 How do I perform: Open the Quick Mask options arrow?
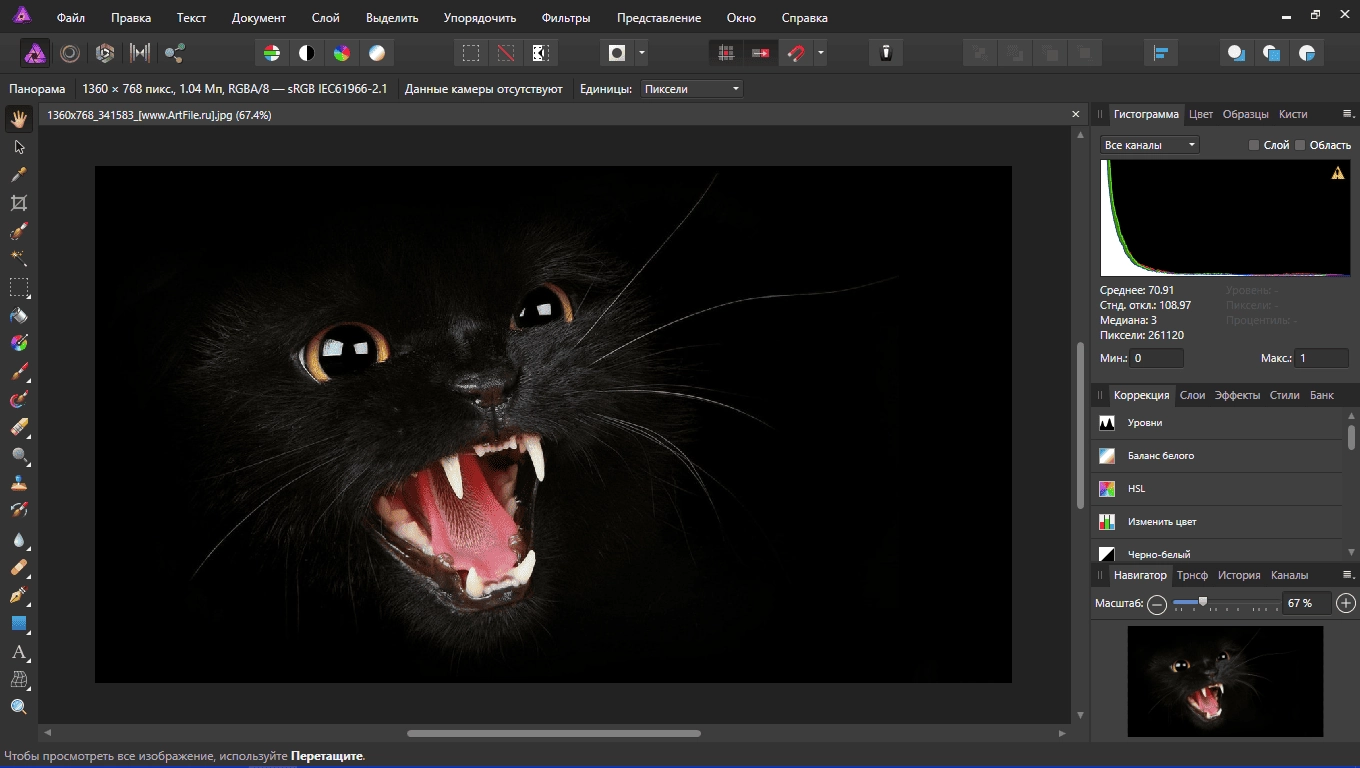tap(641, 53)
